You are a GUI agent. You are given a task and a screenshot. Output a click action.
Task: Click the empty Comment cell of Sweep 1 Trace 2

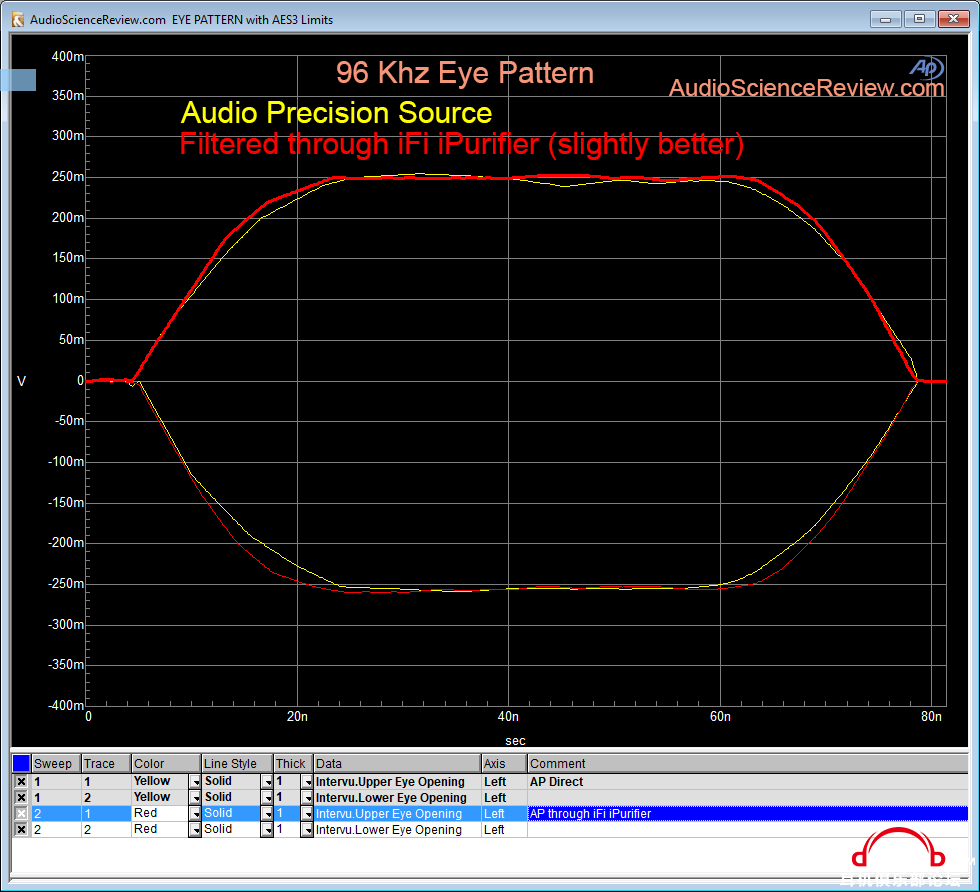pyautogui.click(x=748, y=798)
